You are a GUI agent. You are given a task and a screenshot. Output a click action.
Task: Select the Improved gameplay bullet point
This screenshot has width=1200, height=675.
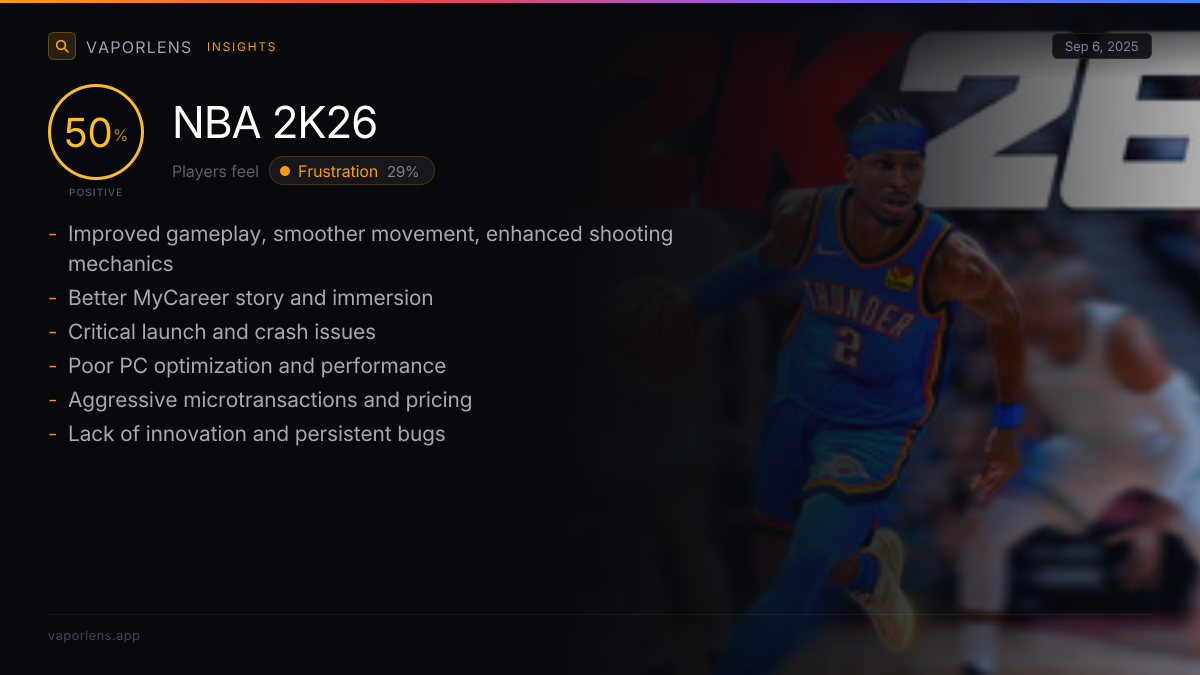(370, 248)
